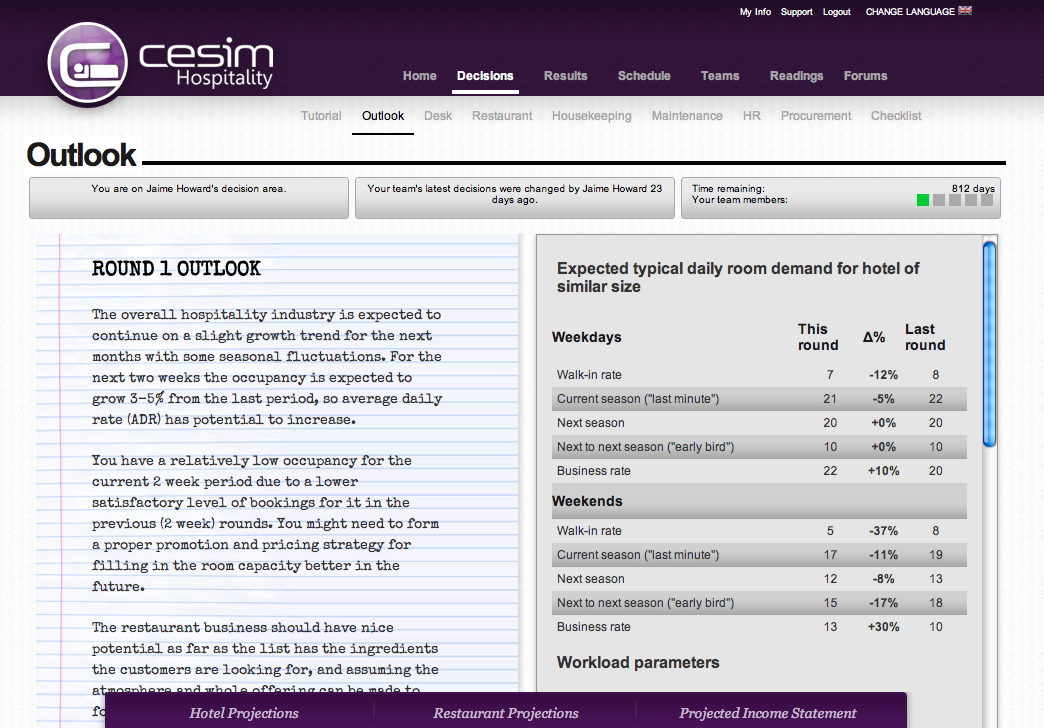Switch to the Desk tab

pyautogui.click(x=437, y=116)
